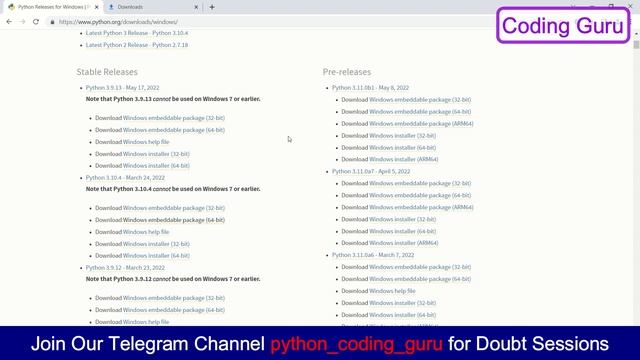Image resolution: width=640 pixels, height=360 pixels.
Task: Open Python 3.11.0a6 - March 7, 2022 pre-release
Action: click(x=373, y=255)
